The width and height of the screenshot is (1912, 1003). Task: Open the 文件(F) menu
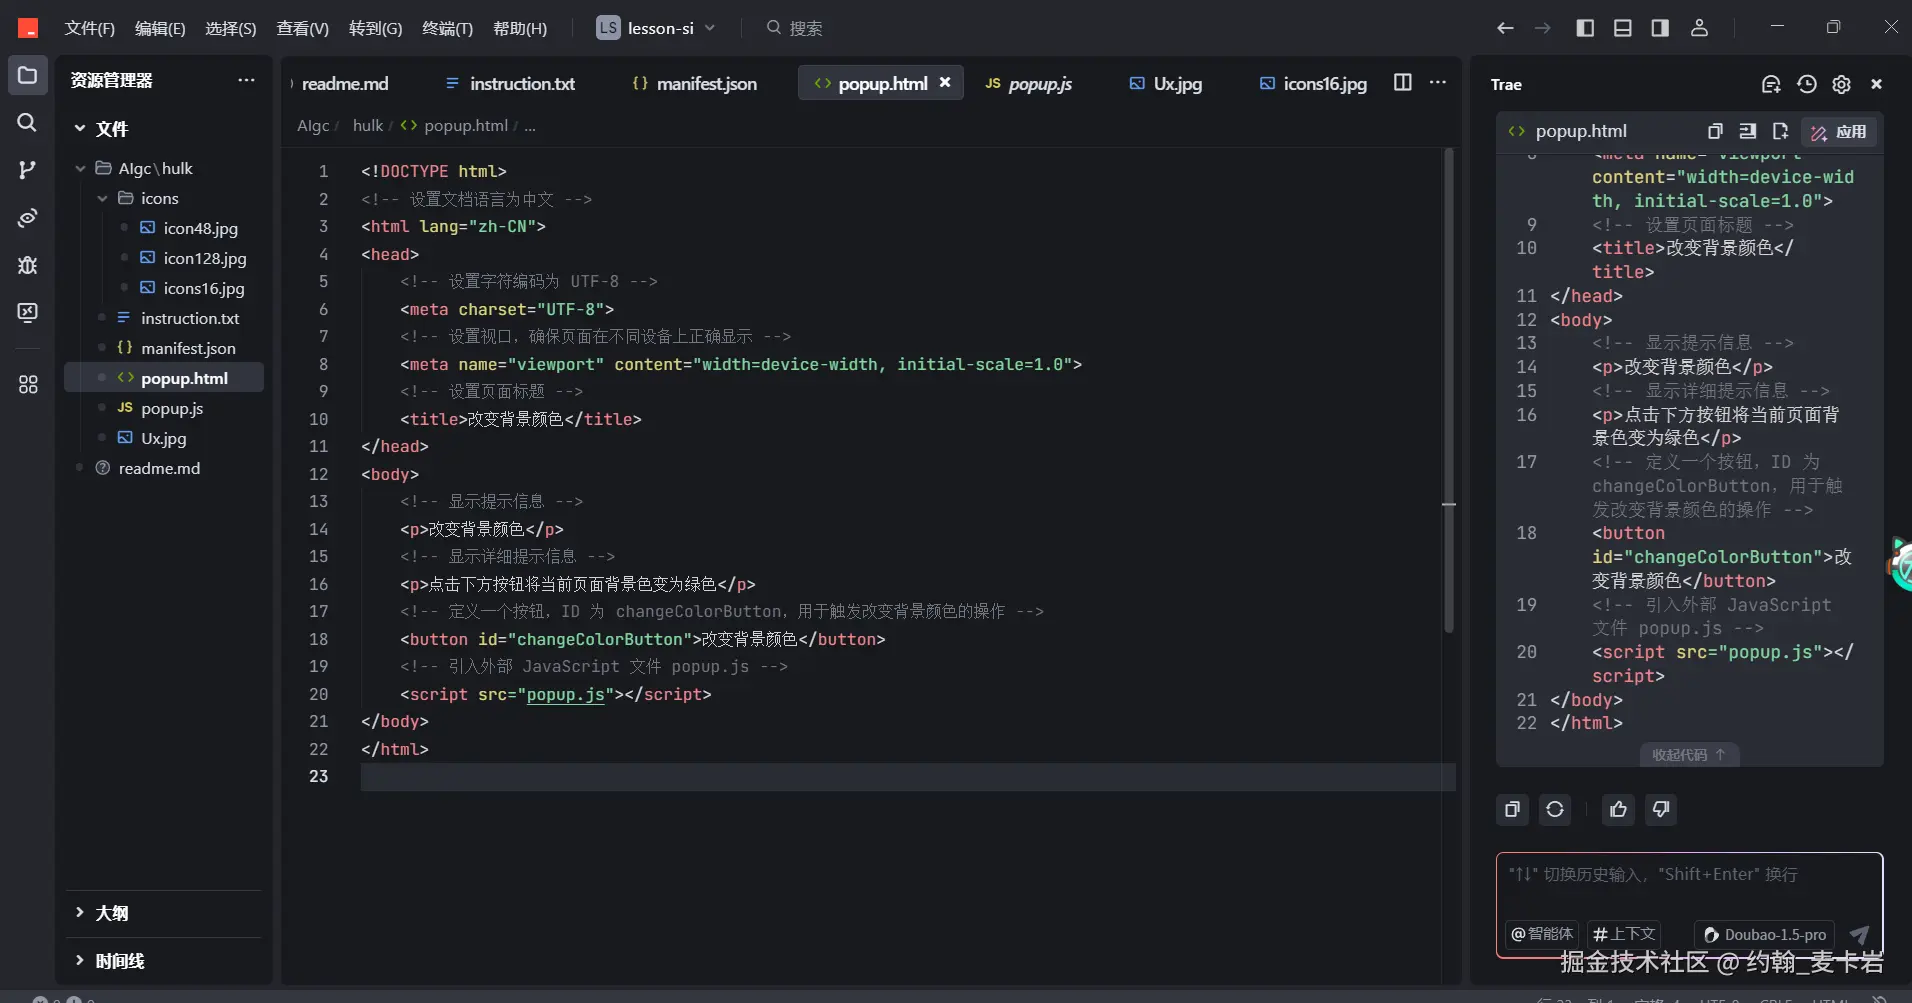tap(90, 28)
